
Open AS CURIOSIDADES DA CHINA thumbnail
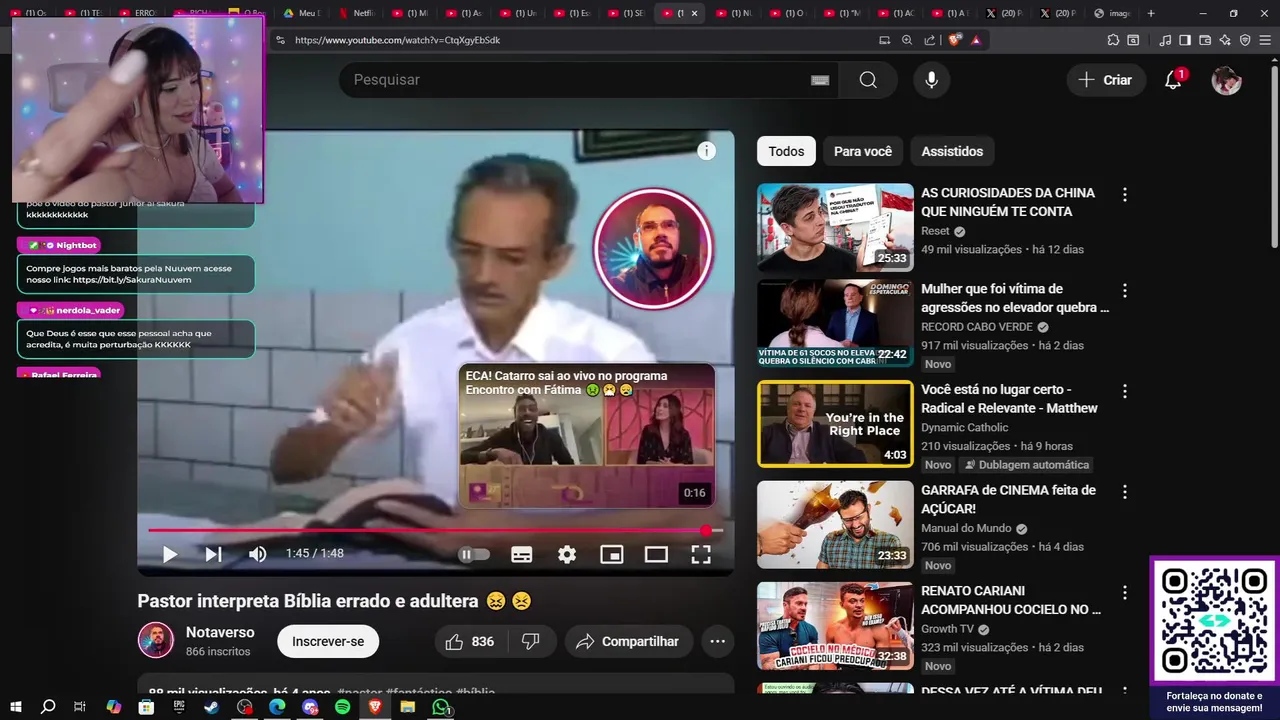point(835,227)
